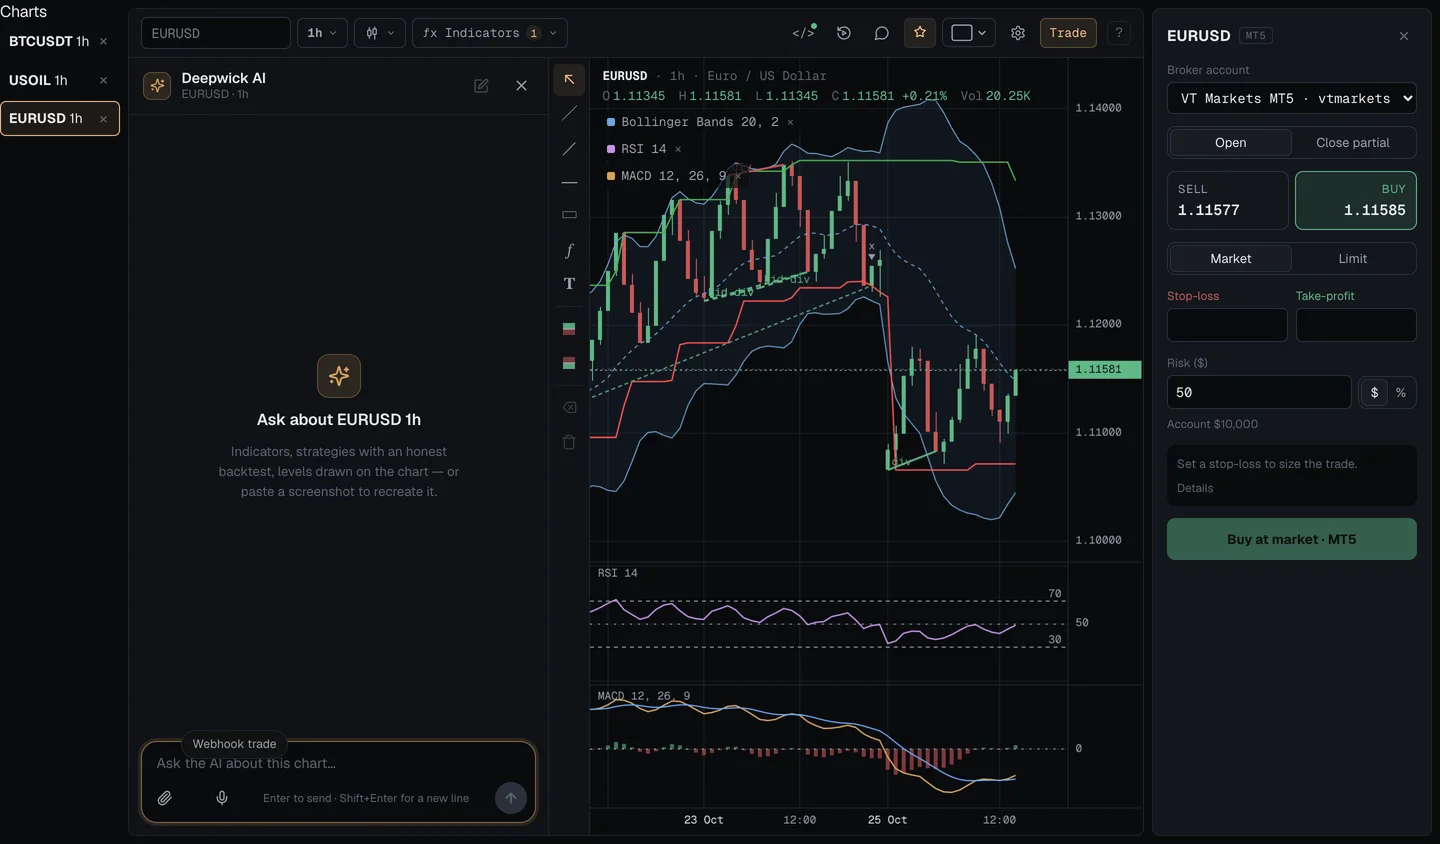Viewport: 1440px width, 844px height.
Task: Click the microphone voice input icon
Action: tap(222, 798)
